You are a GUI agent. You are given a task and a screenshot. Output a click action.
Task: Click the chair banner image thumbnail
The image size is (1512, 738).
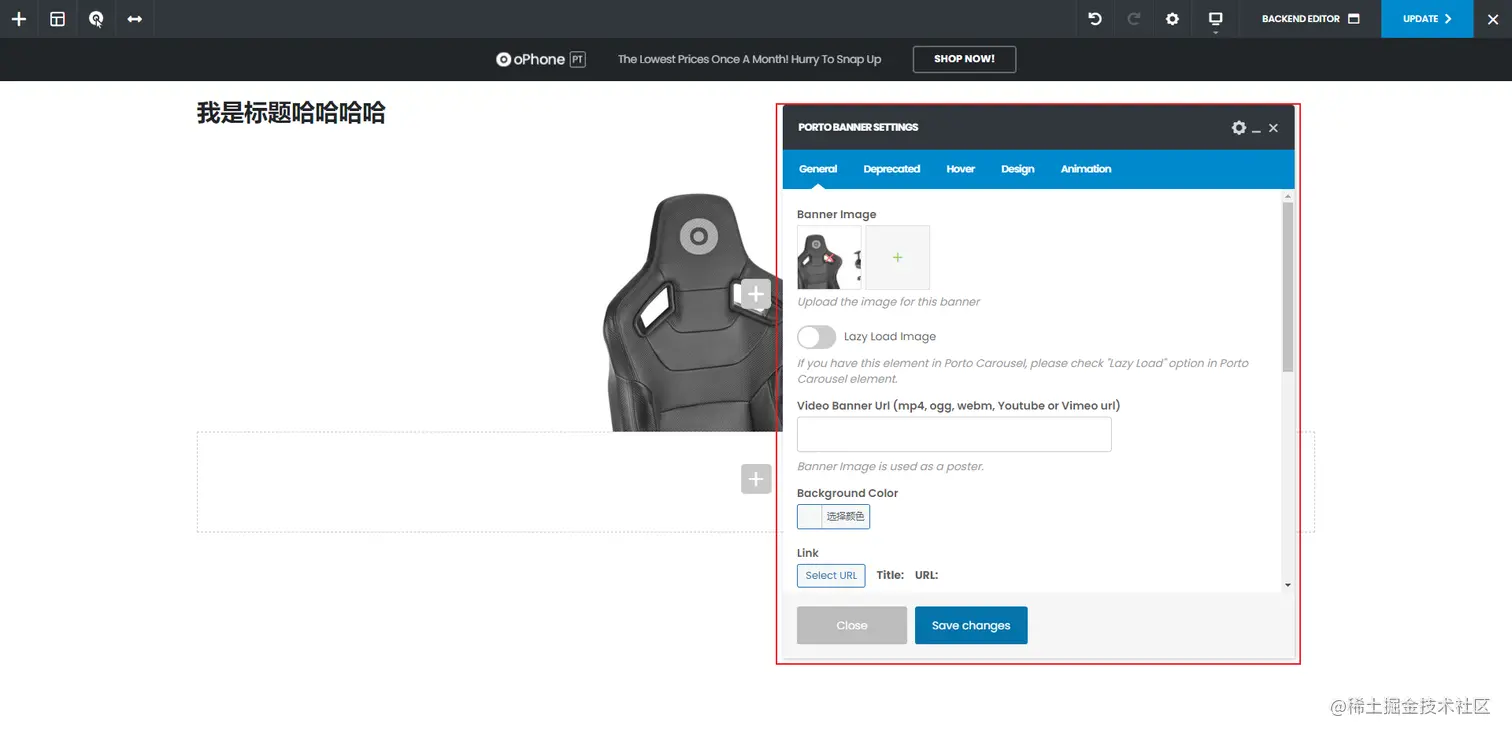(x=829, y=257)
